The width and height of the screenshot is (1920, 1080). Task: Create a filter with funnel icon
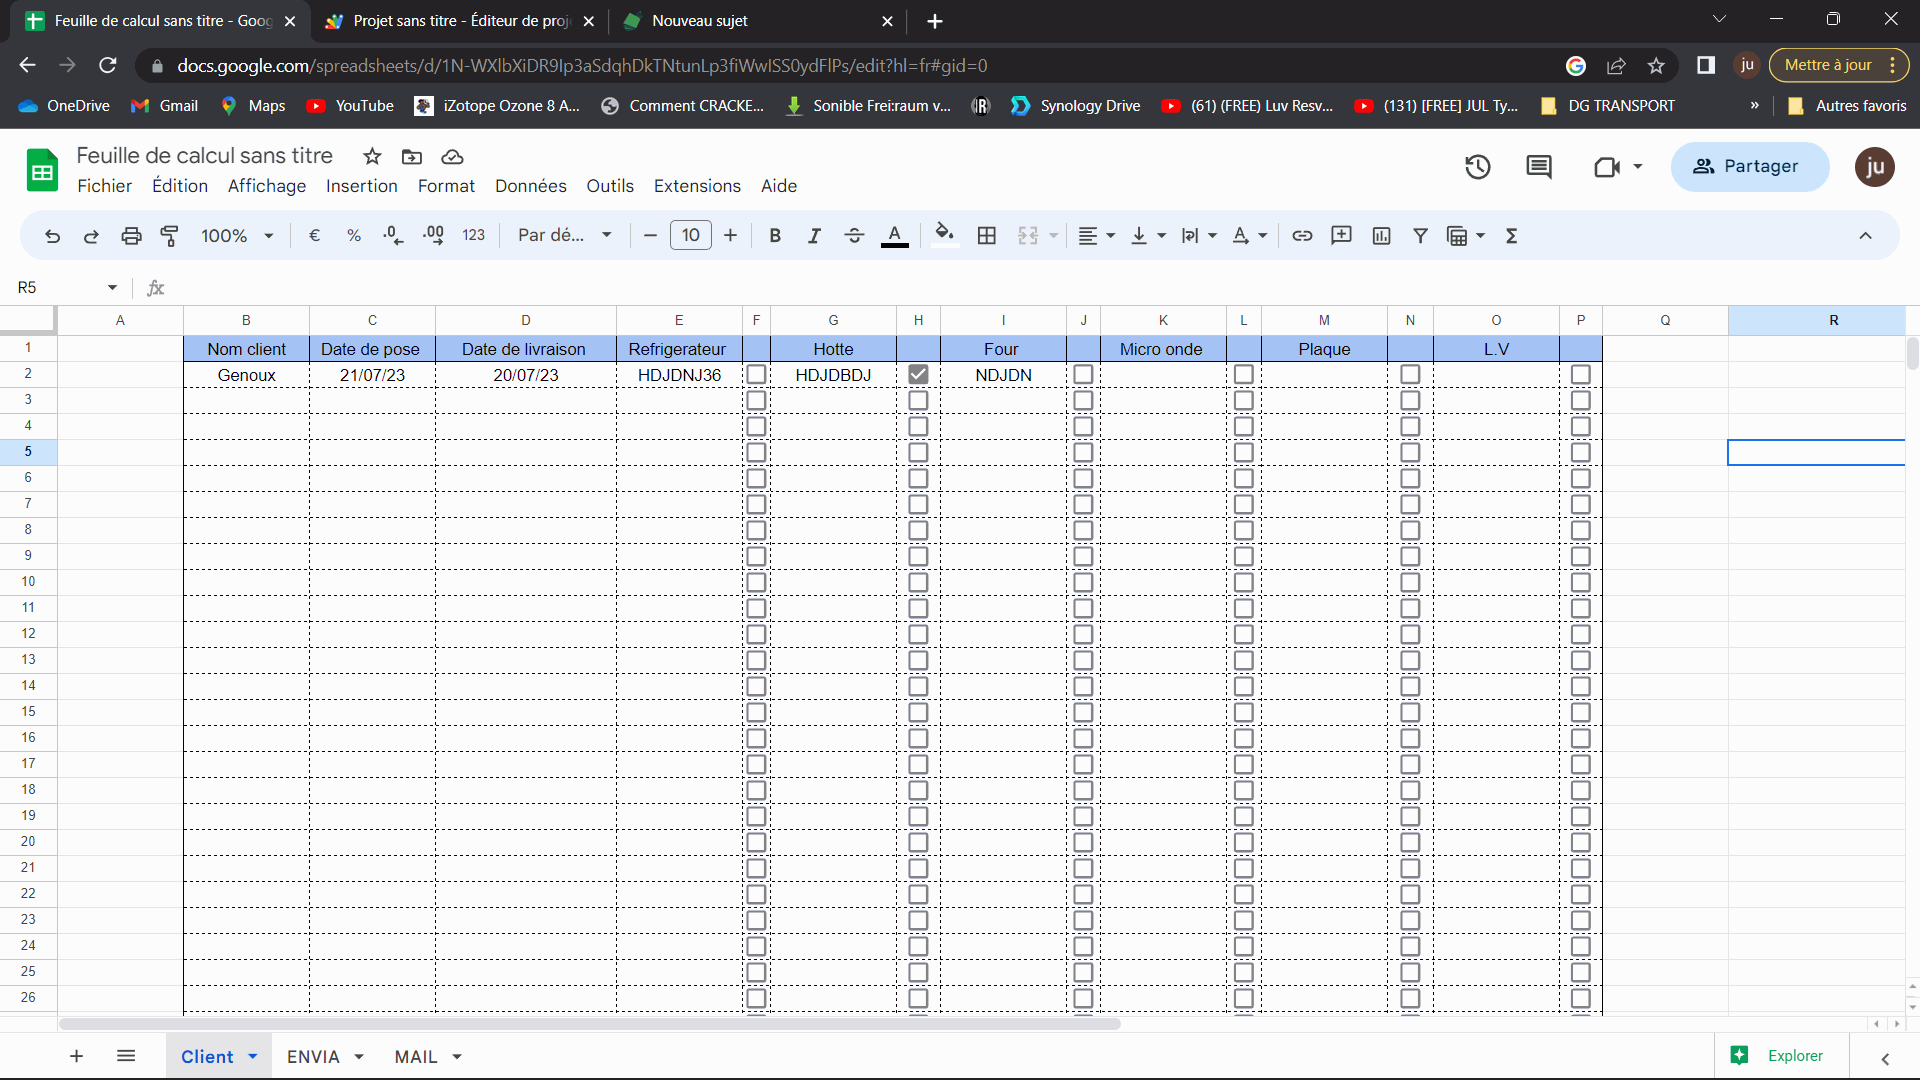point(1420,236)
